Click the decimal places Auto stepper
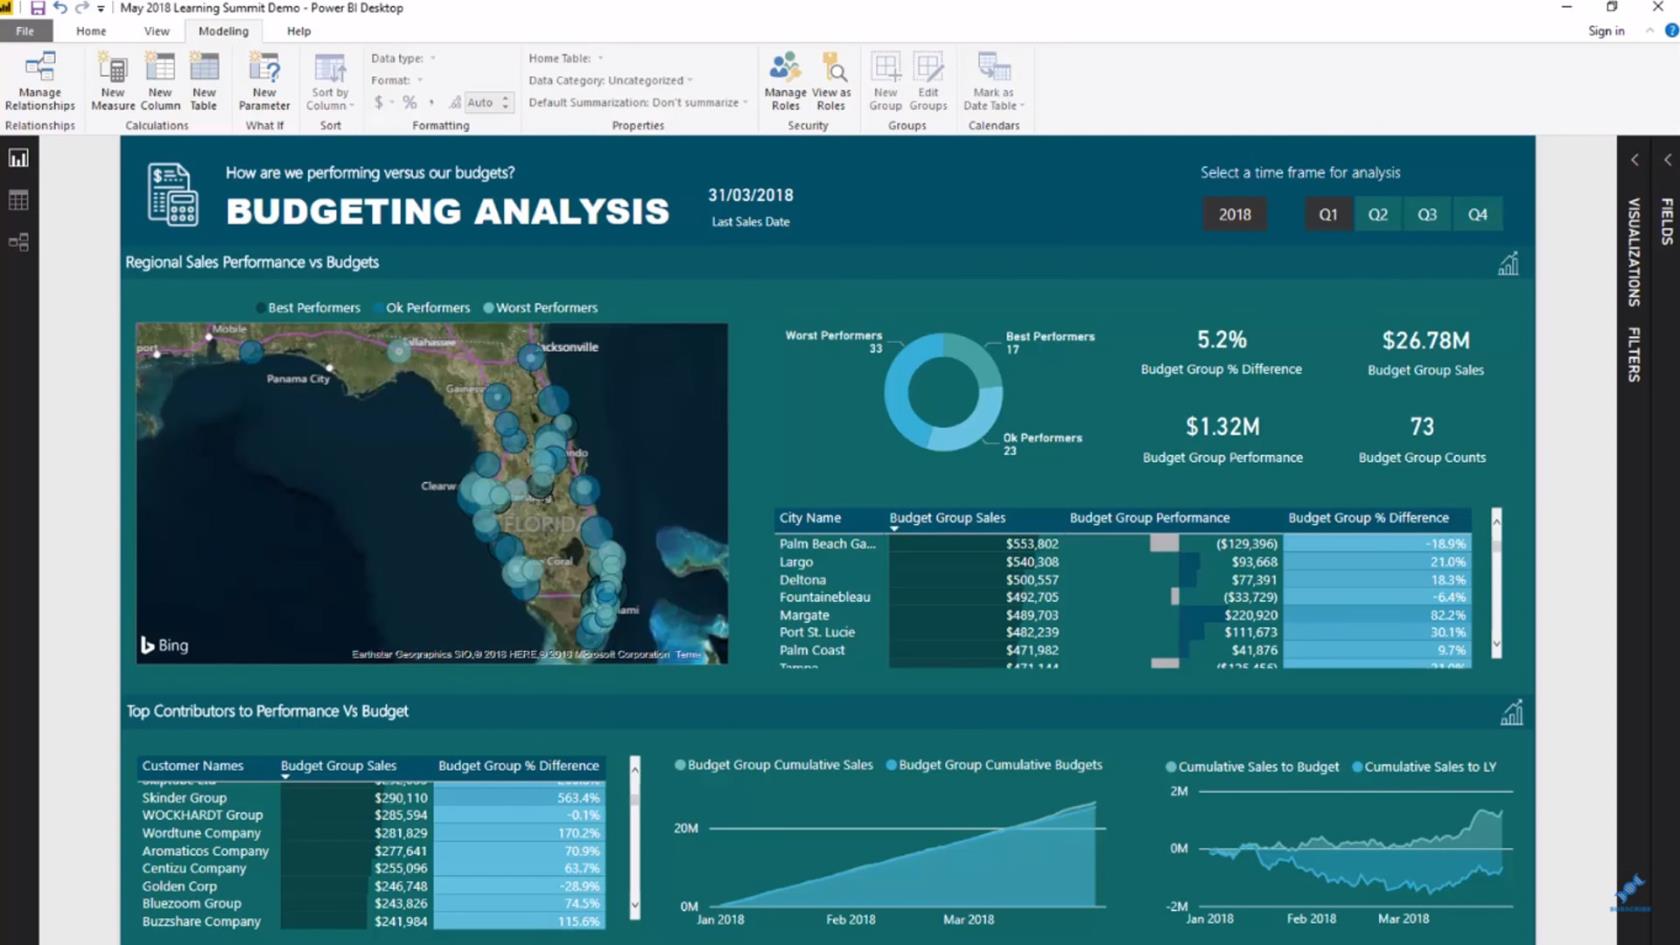1680x945 pixels. click(x=506, y=102)
